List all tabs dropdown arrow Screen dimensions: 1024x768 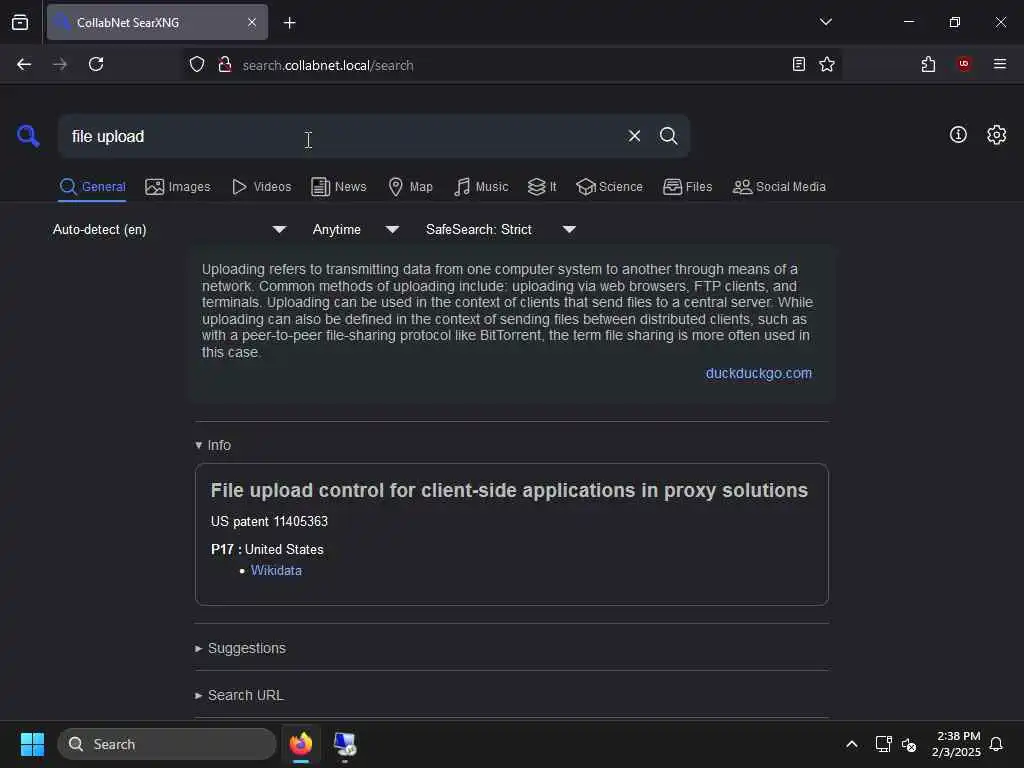coord(825,22)
